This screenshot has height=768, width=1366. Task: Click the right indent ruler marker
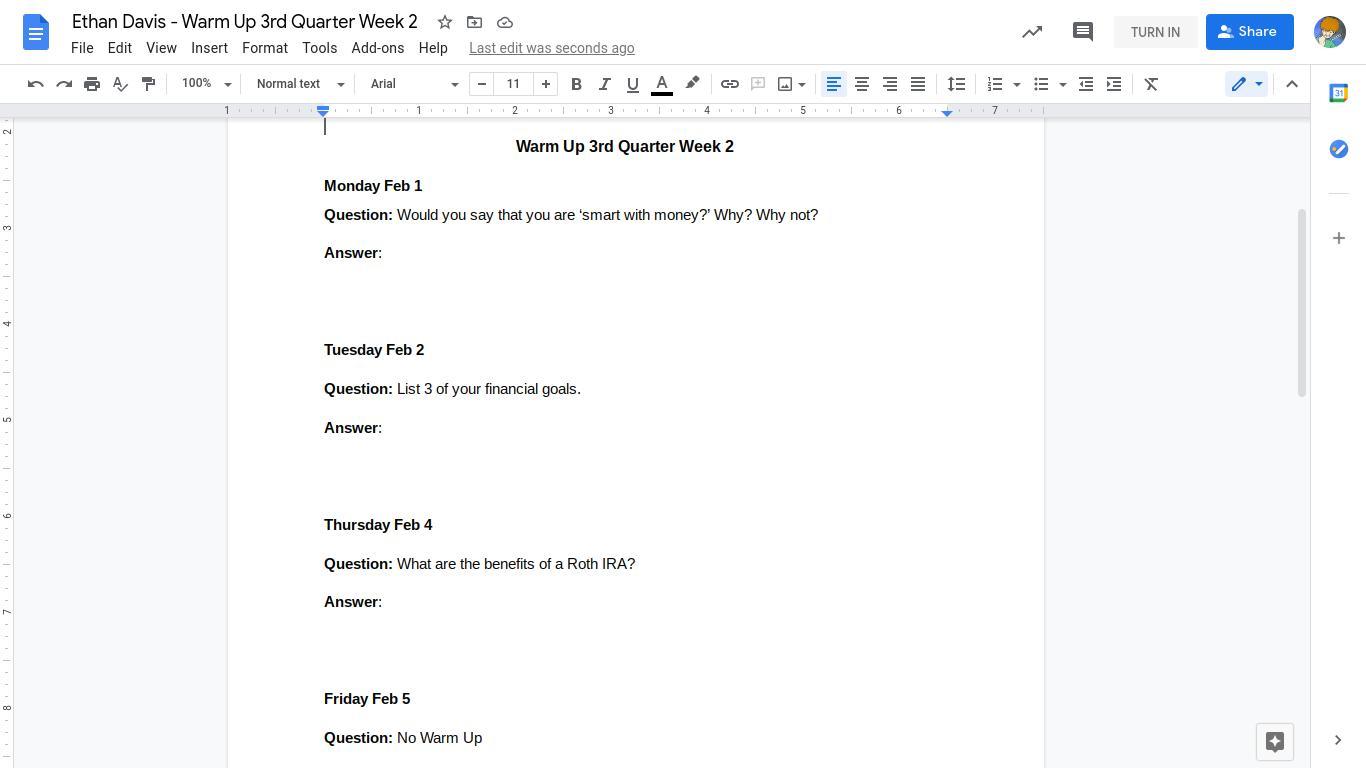pos(947,112)
